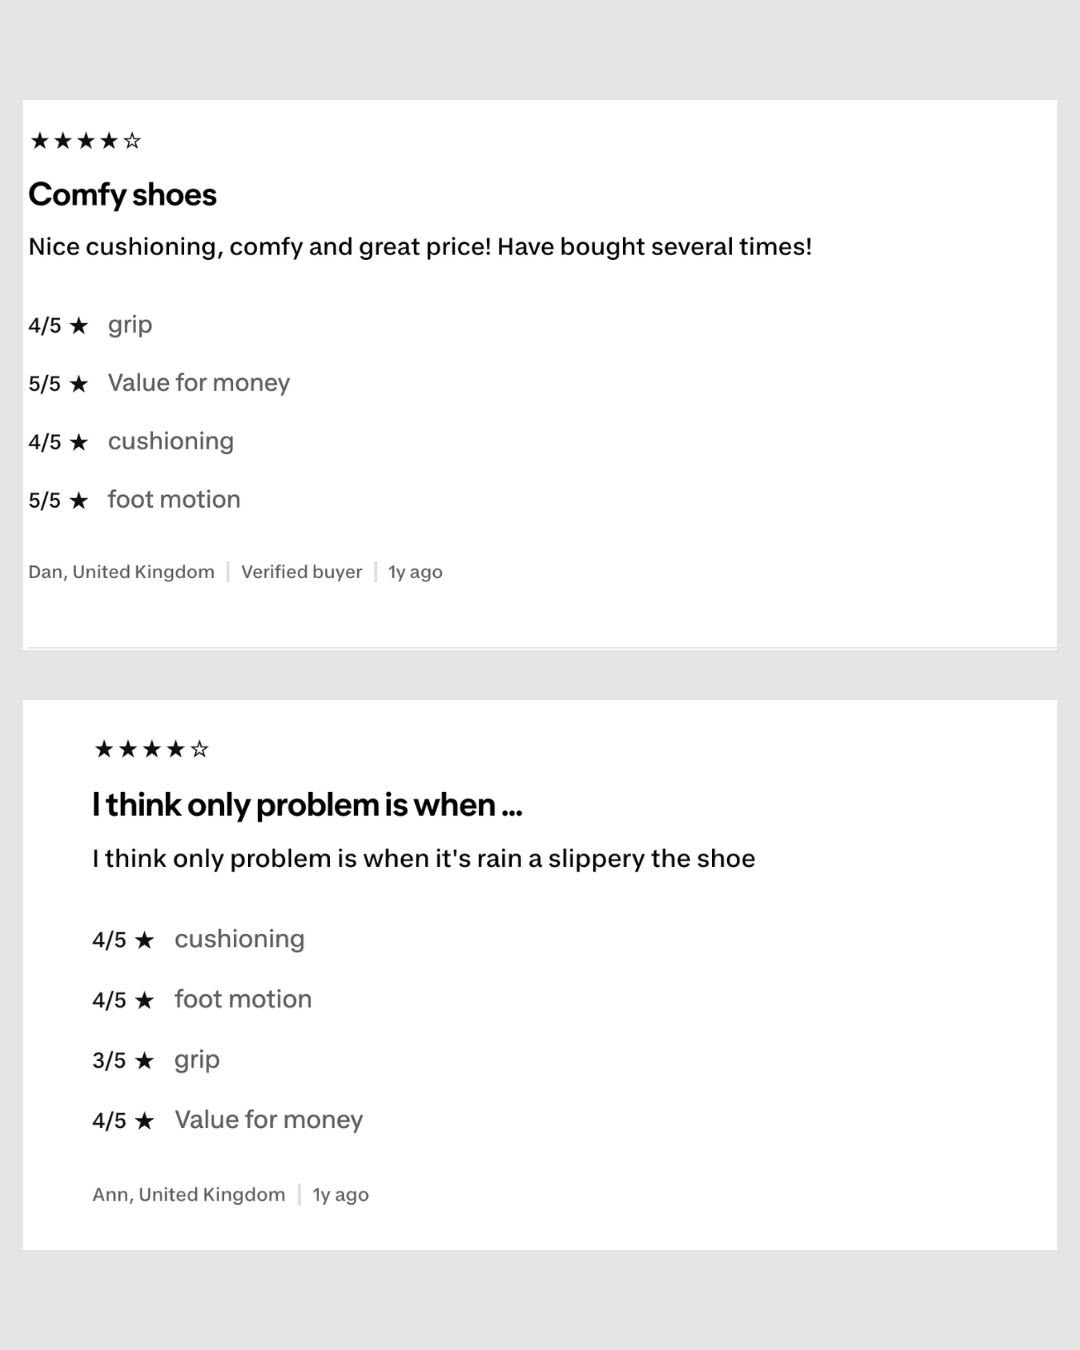This screenshot has width=1080, height=1350.
Task: Click the star beside Ann's 4/5 cushioning rating
Action: [x=145, y=941]
